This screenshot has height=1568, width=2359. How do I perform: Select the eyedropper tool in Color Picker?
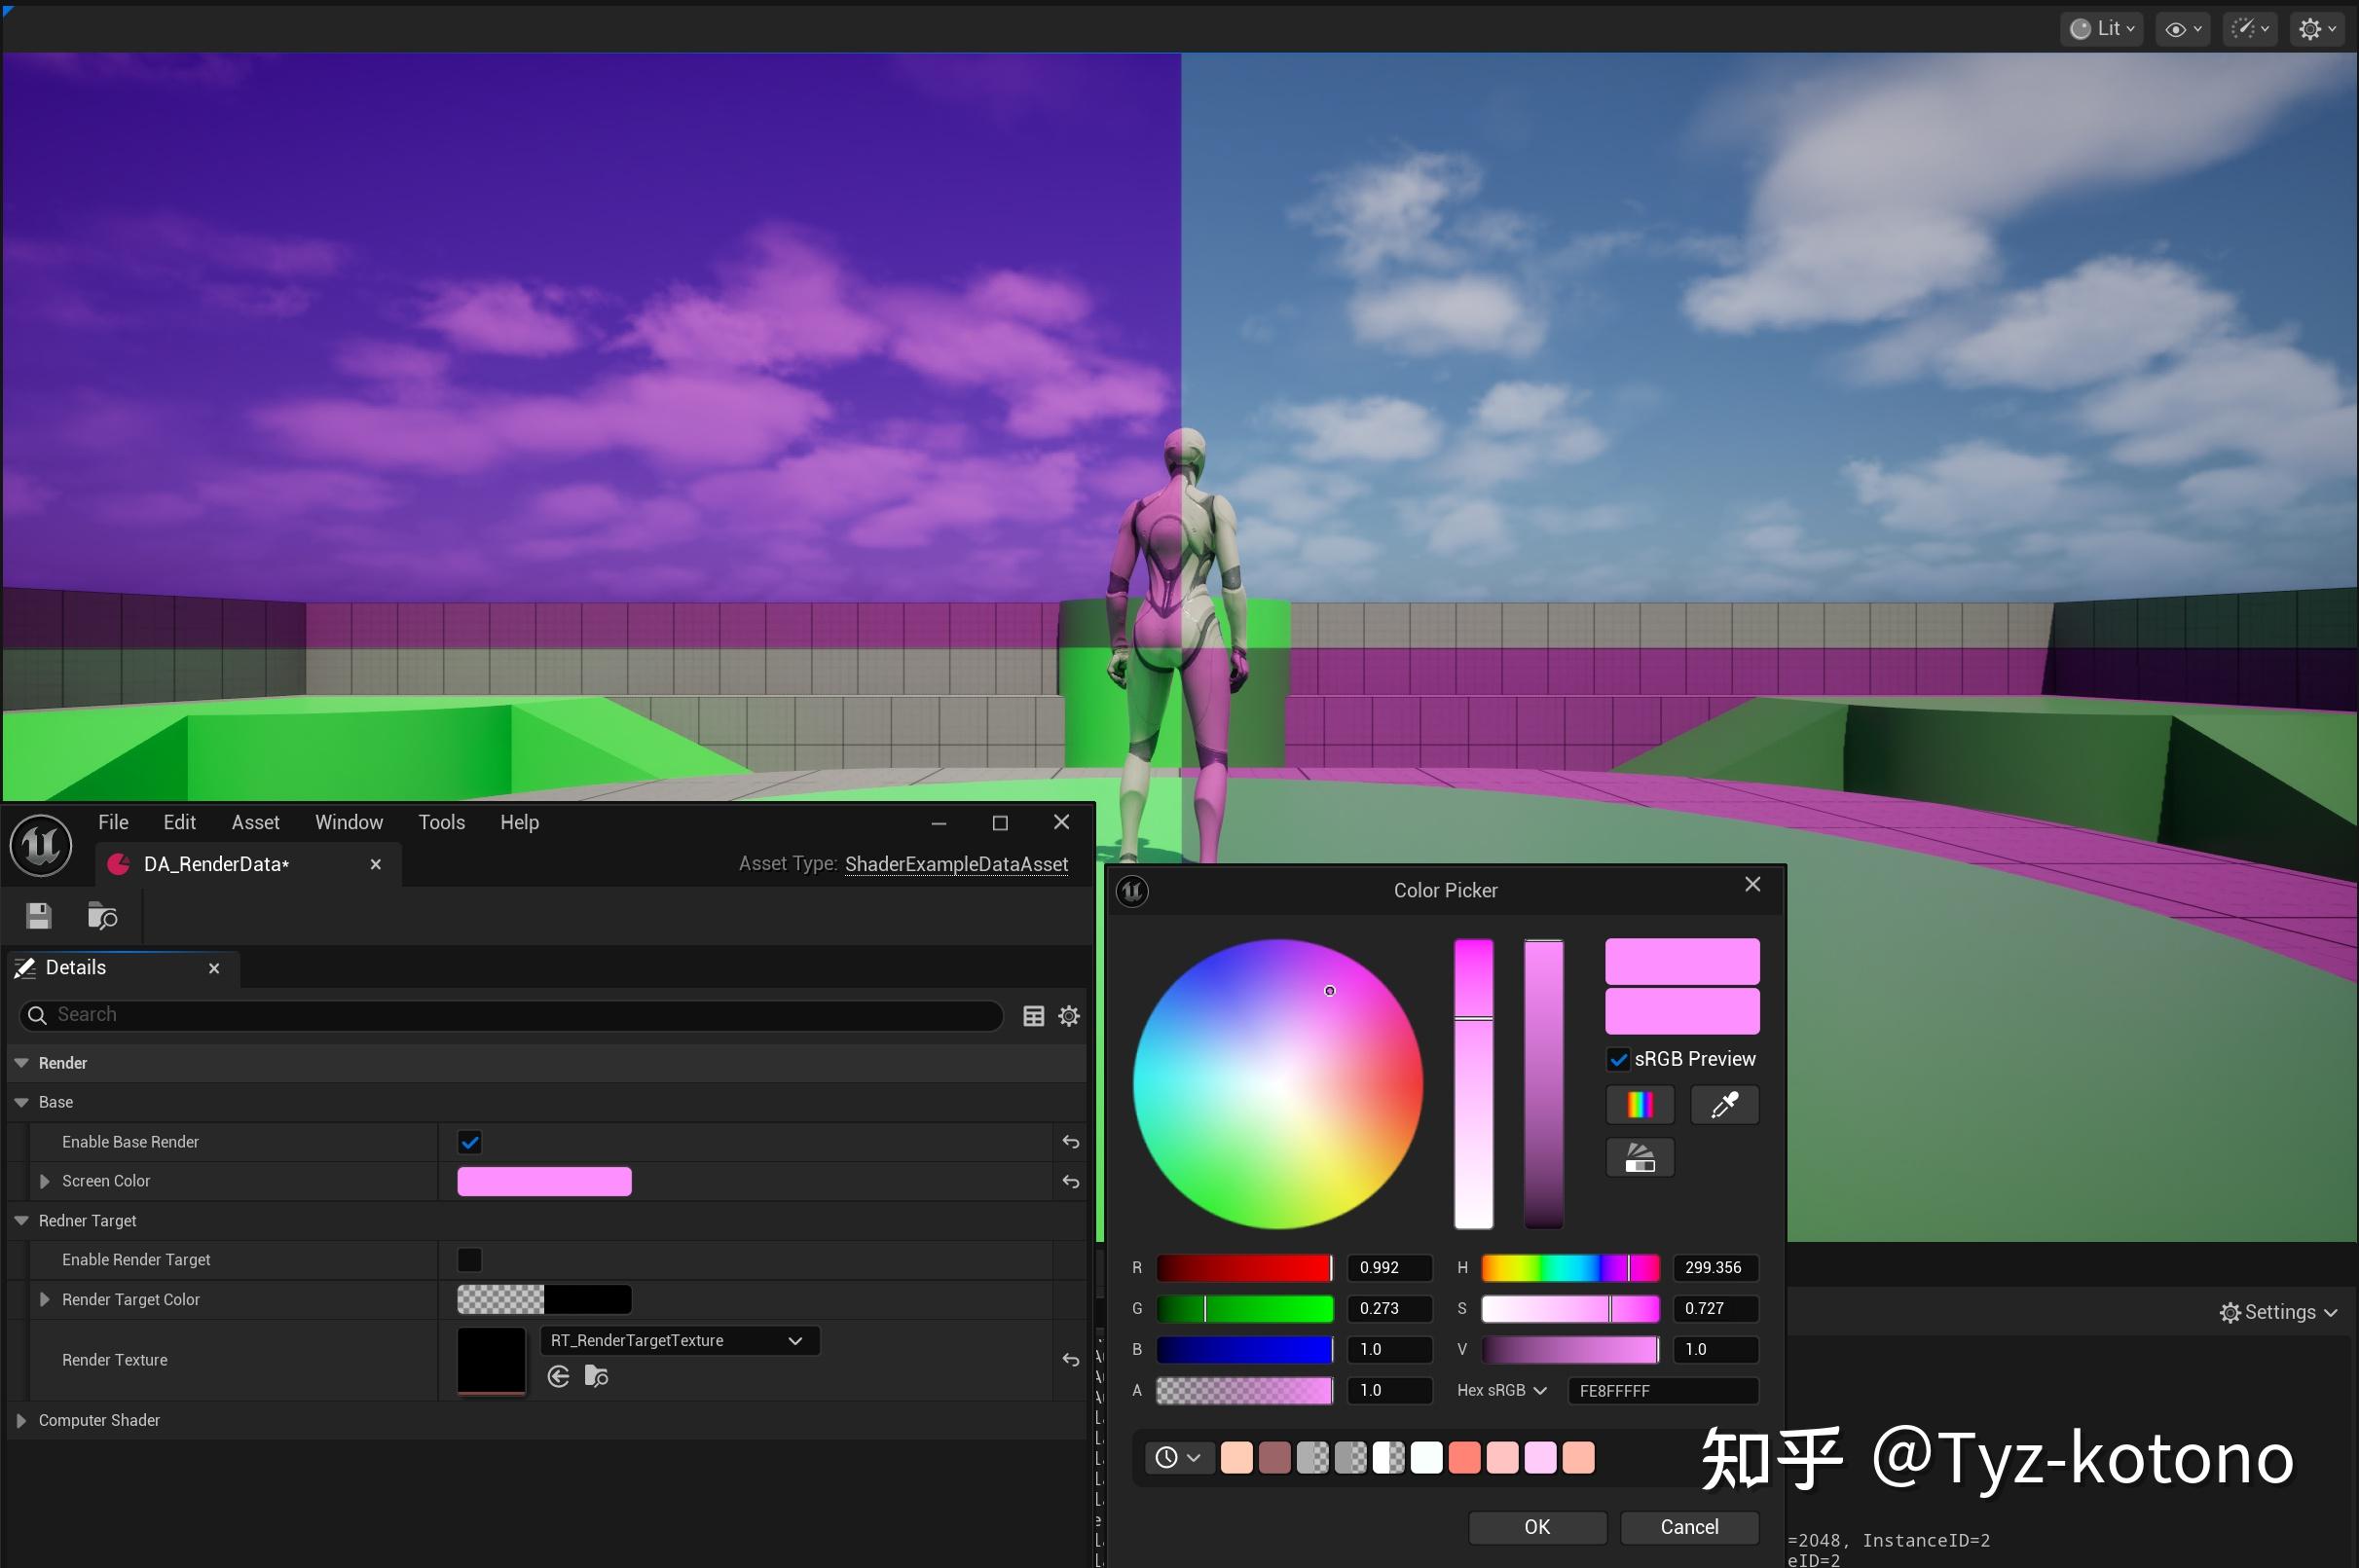point(1723,1104)
